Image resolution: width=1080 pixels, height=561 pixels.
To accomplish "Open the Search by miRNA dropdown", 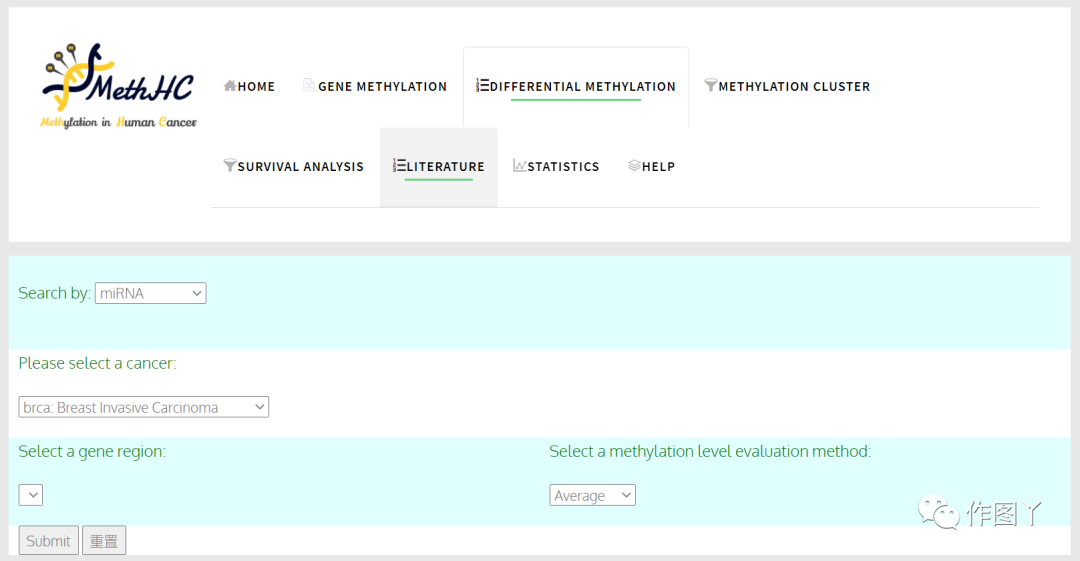I will (x=151, y=293).
